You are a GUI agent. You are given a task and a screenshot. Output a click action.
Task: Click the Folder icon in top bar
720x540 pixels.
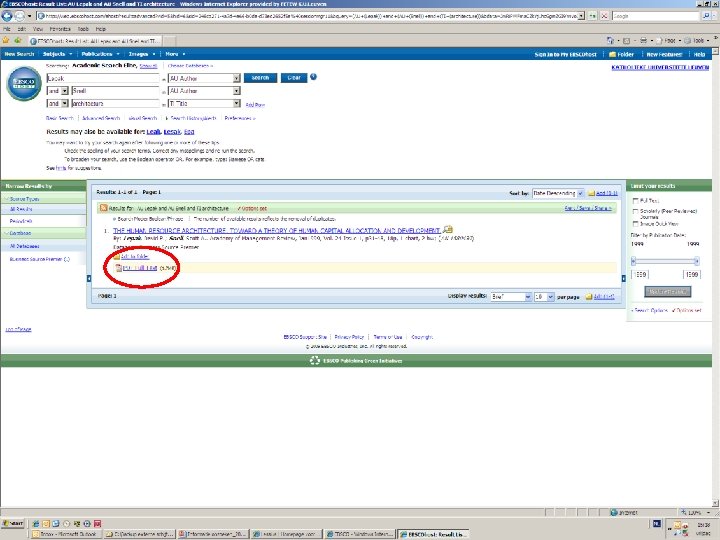pos(612,54)
